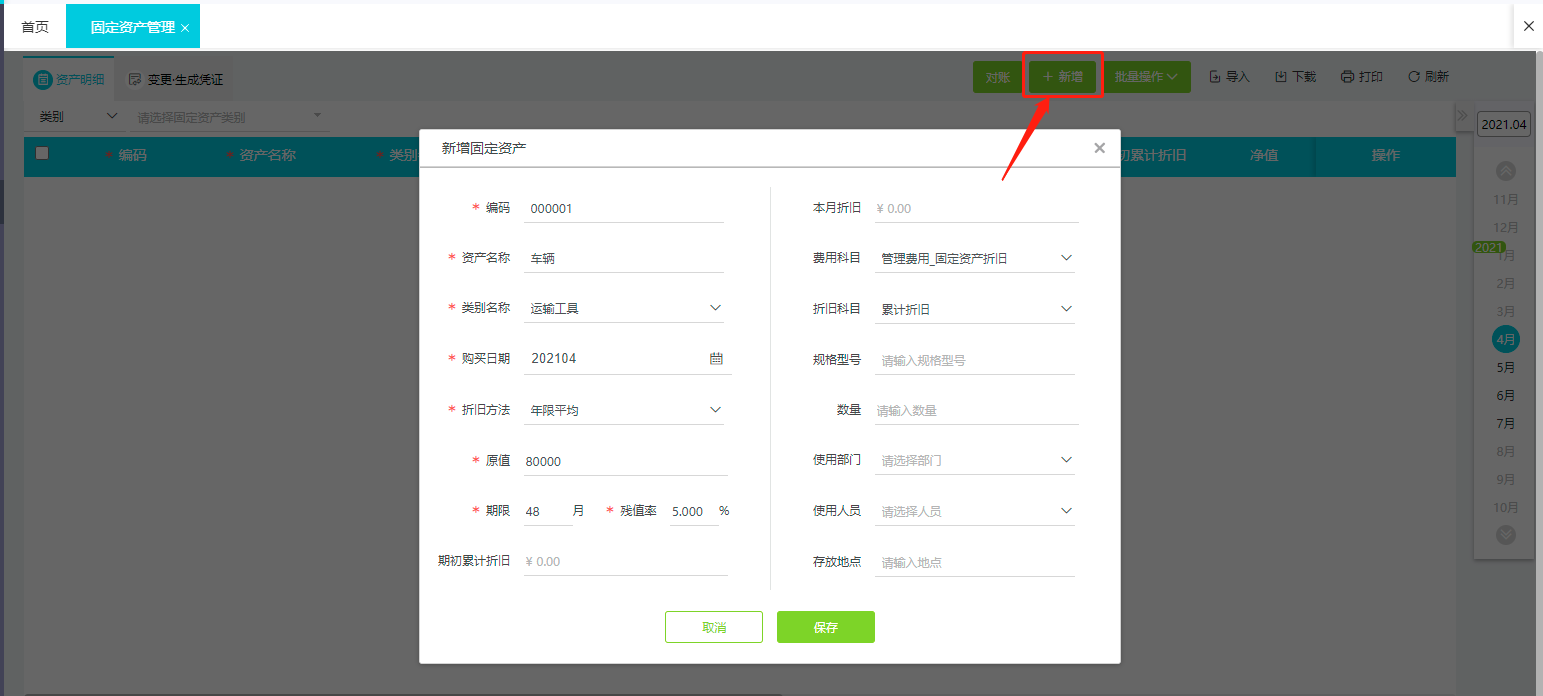Expand the 折旧科目 dropdown showing 累计折旧
The width and height of the screenshot is (1543, 696).
[x=1067, y=308]
